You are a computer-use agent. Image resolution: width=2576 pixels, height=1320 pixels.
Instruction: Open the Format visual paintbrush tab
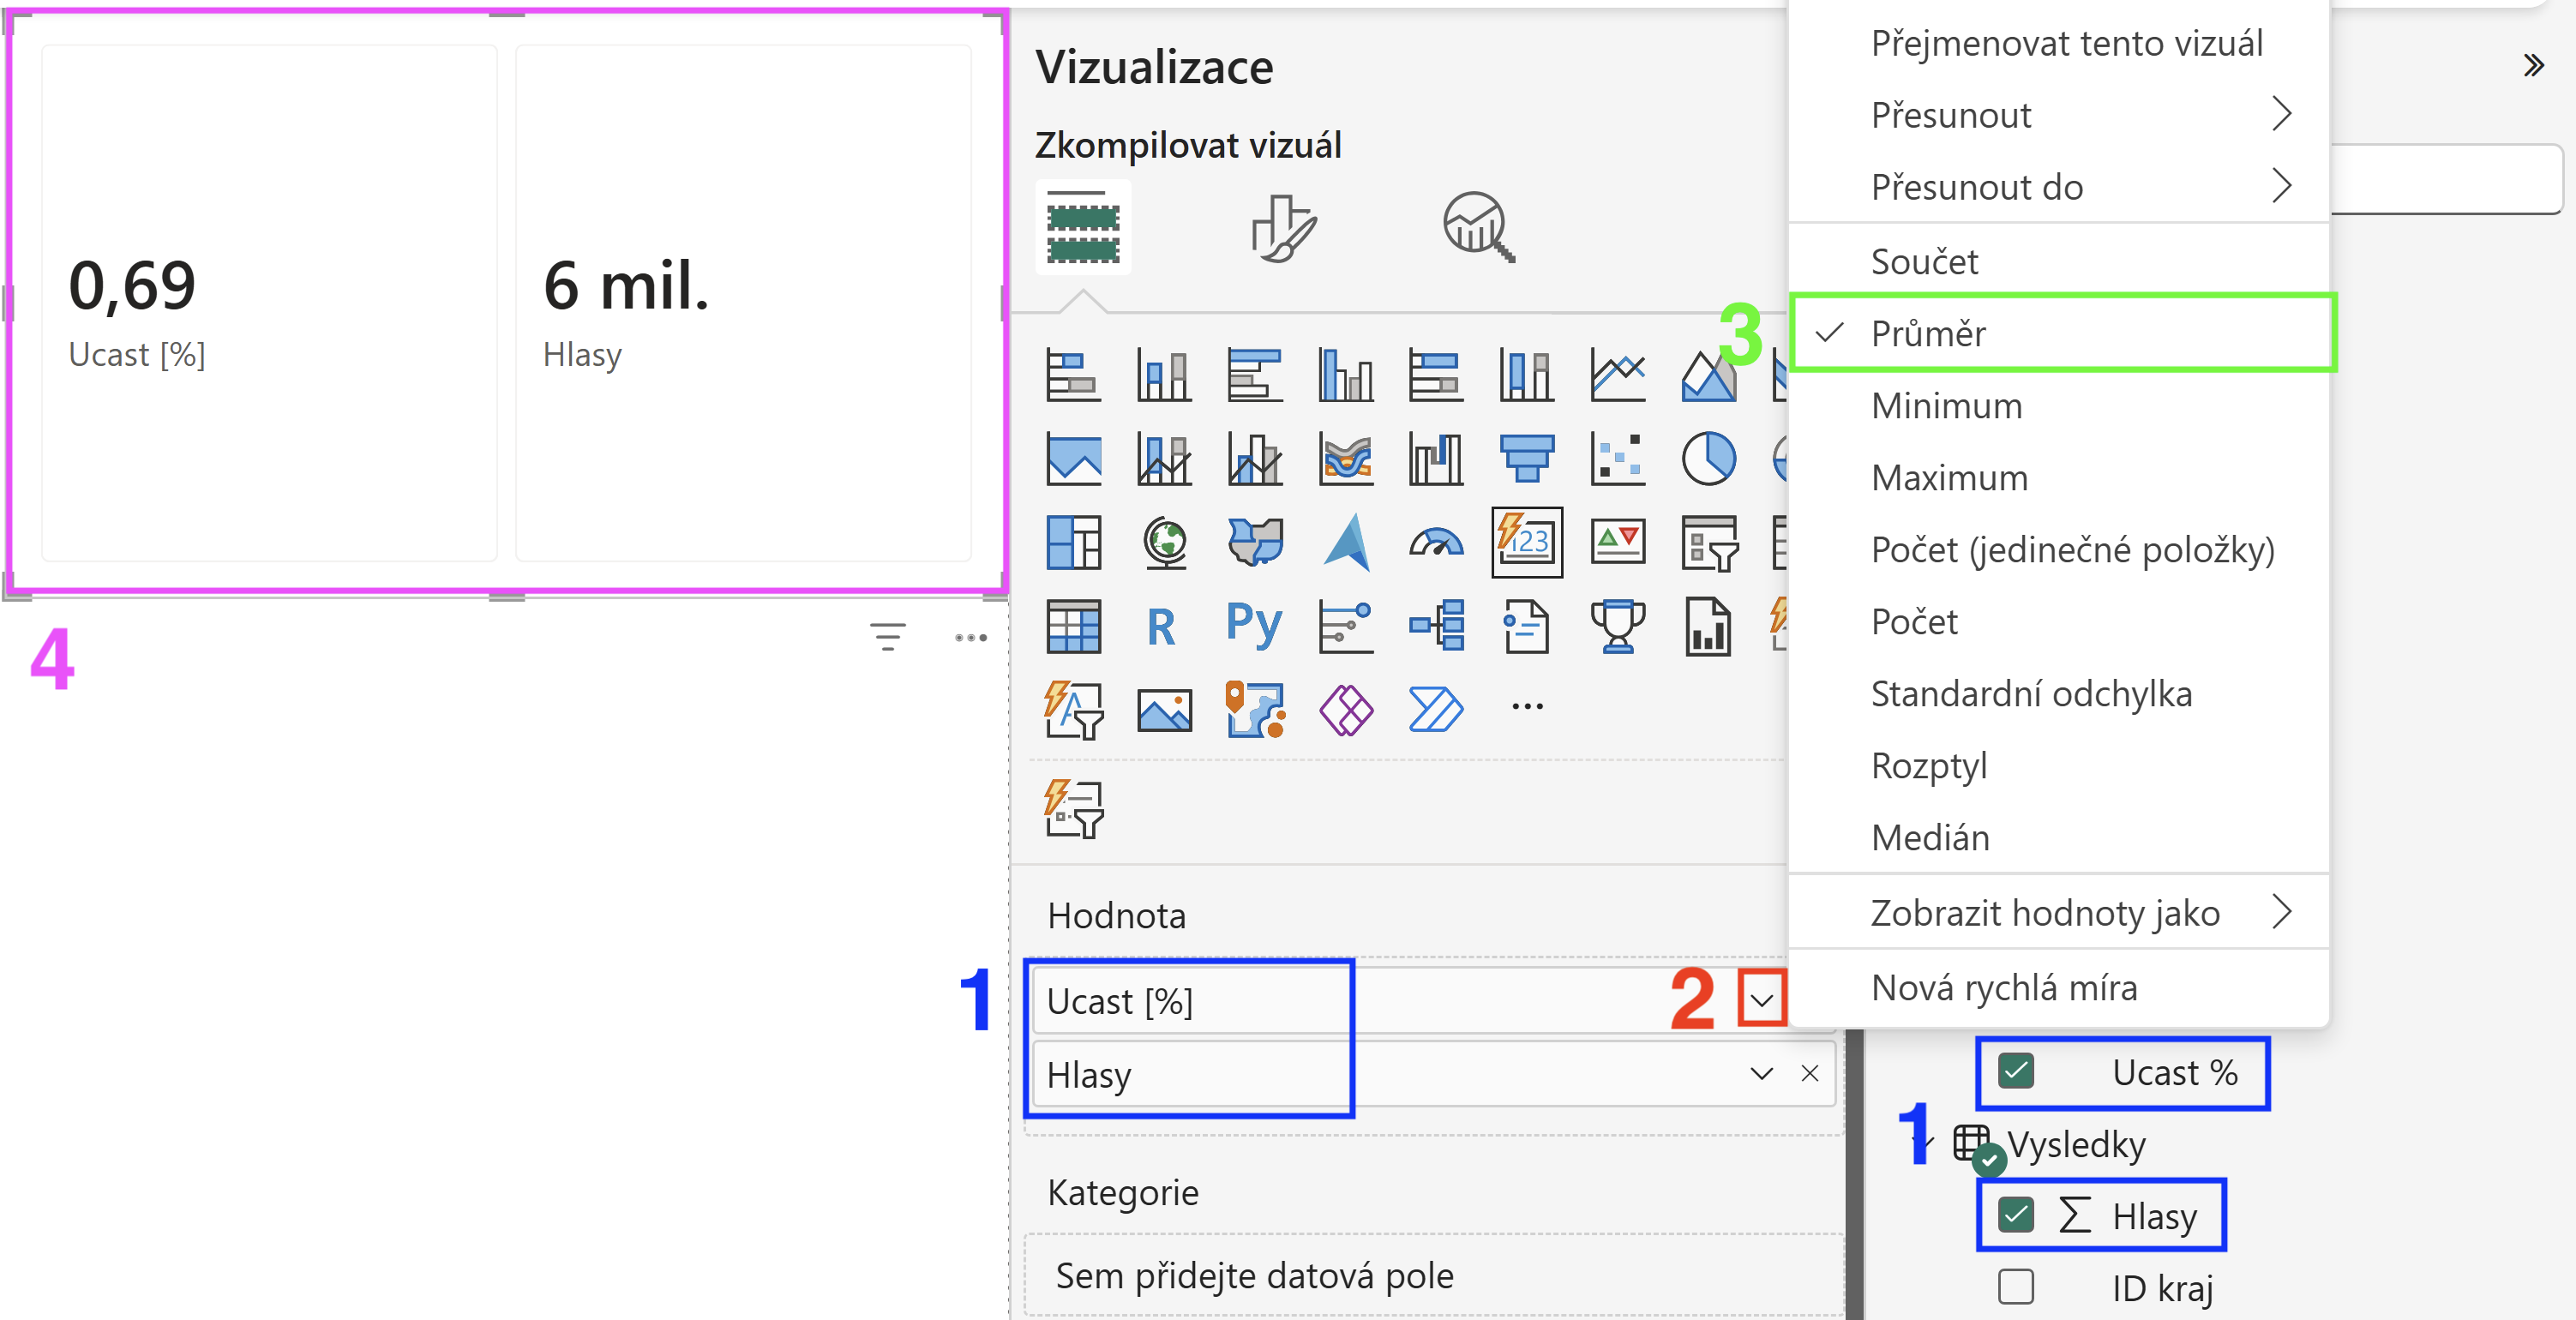[x=1283, y=228]
